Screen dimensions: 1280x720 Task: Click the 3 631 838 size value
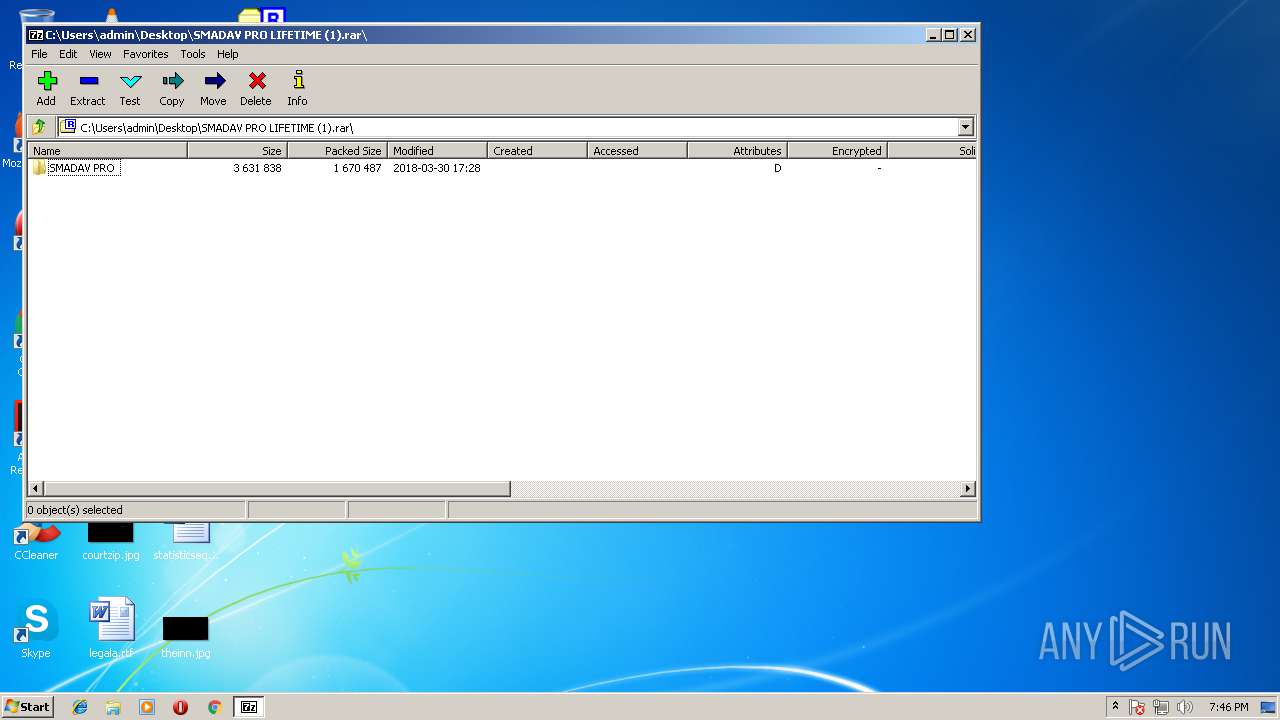(257, 168)
